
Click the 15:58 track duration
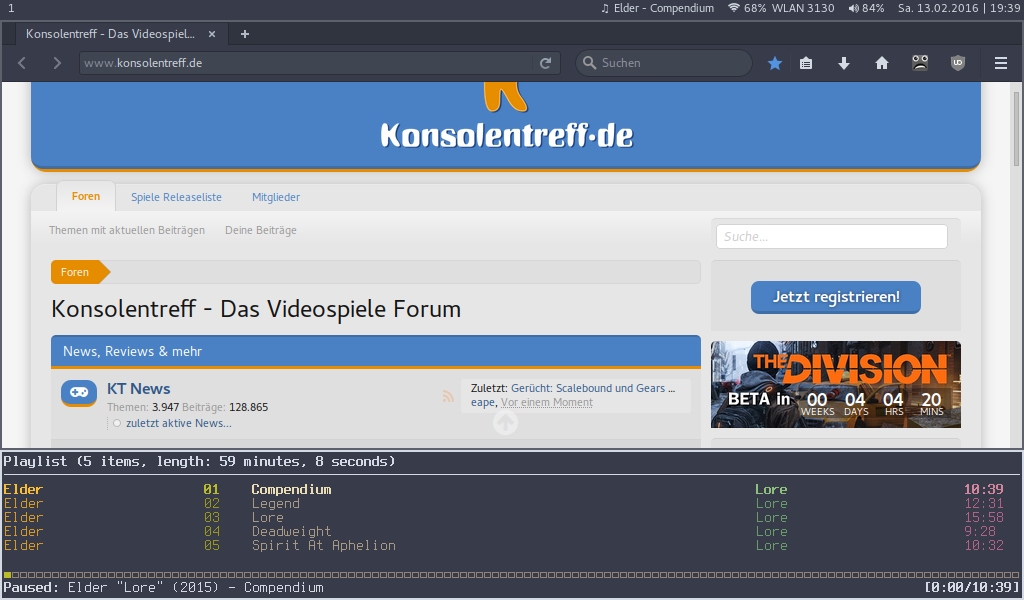pos(984,517)
